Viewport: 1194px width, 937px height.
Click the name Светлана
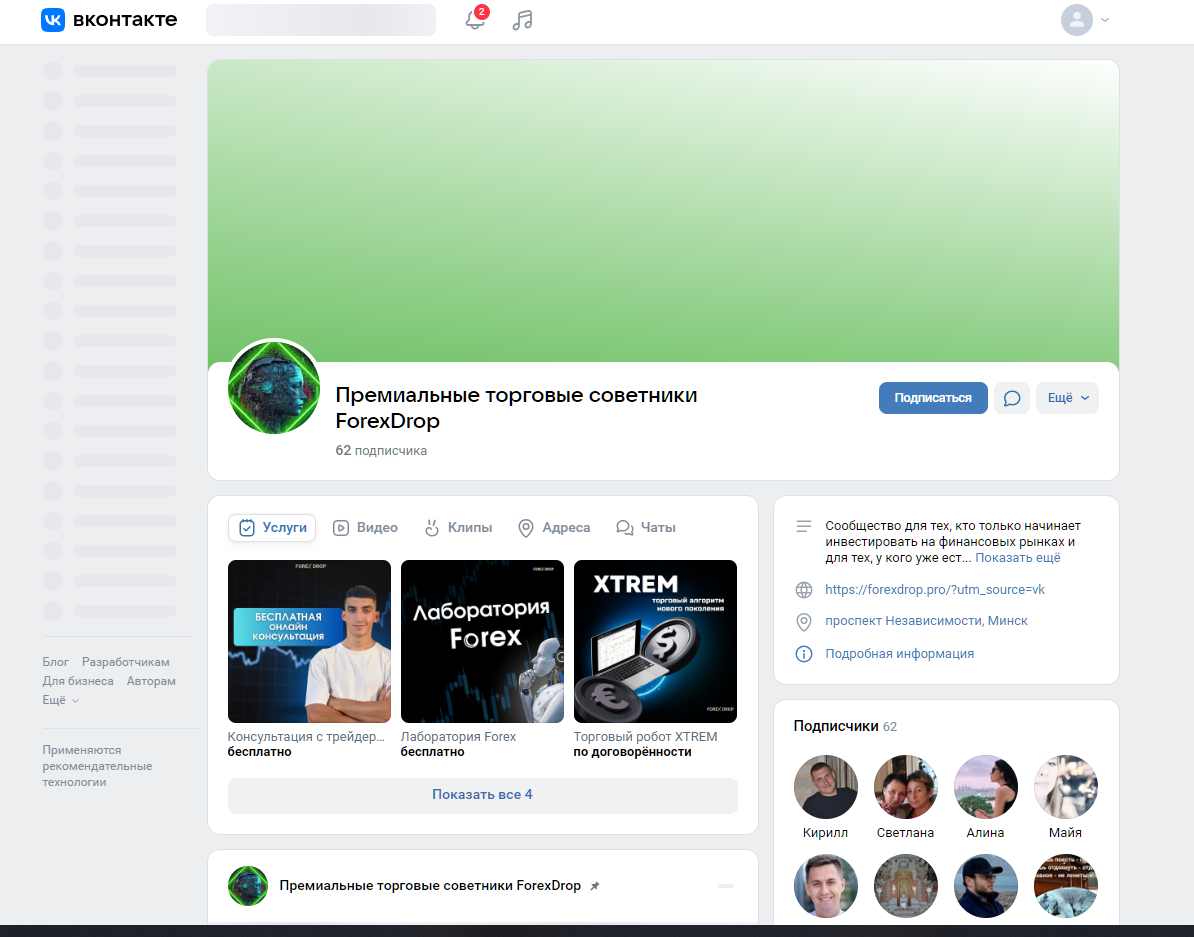coord(905,833)
